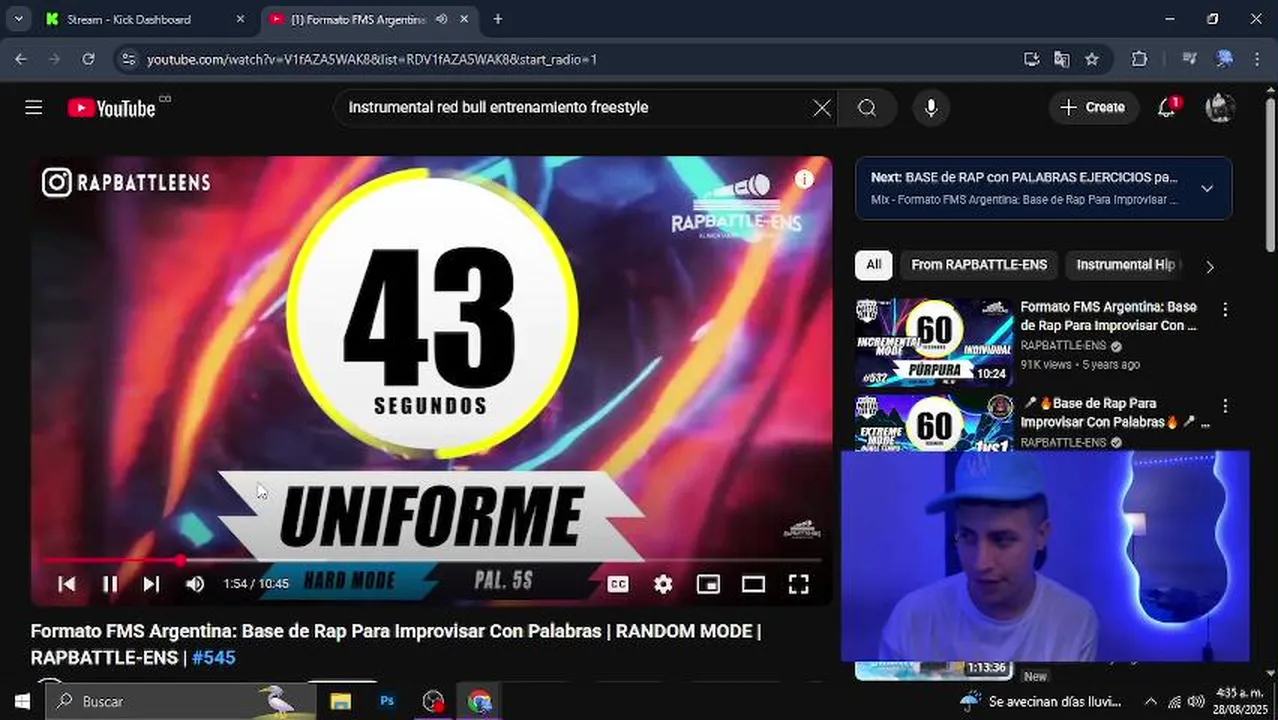Open the YouTube guide hamburger menu

pos(34,107)
